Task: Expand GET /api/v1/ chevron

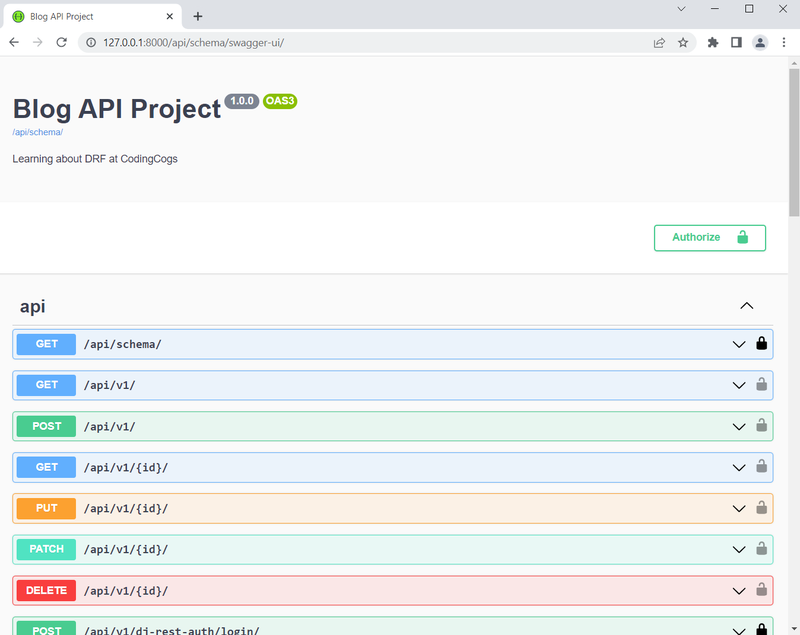Action: [739, 385]
